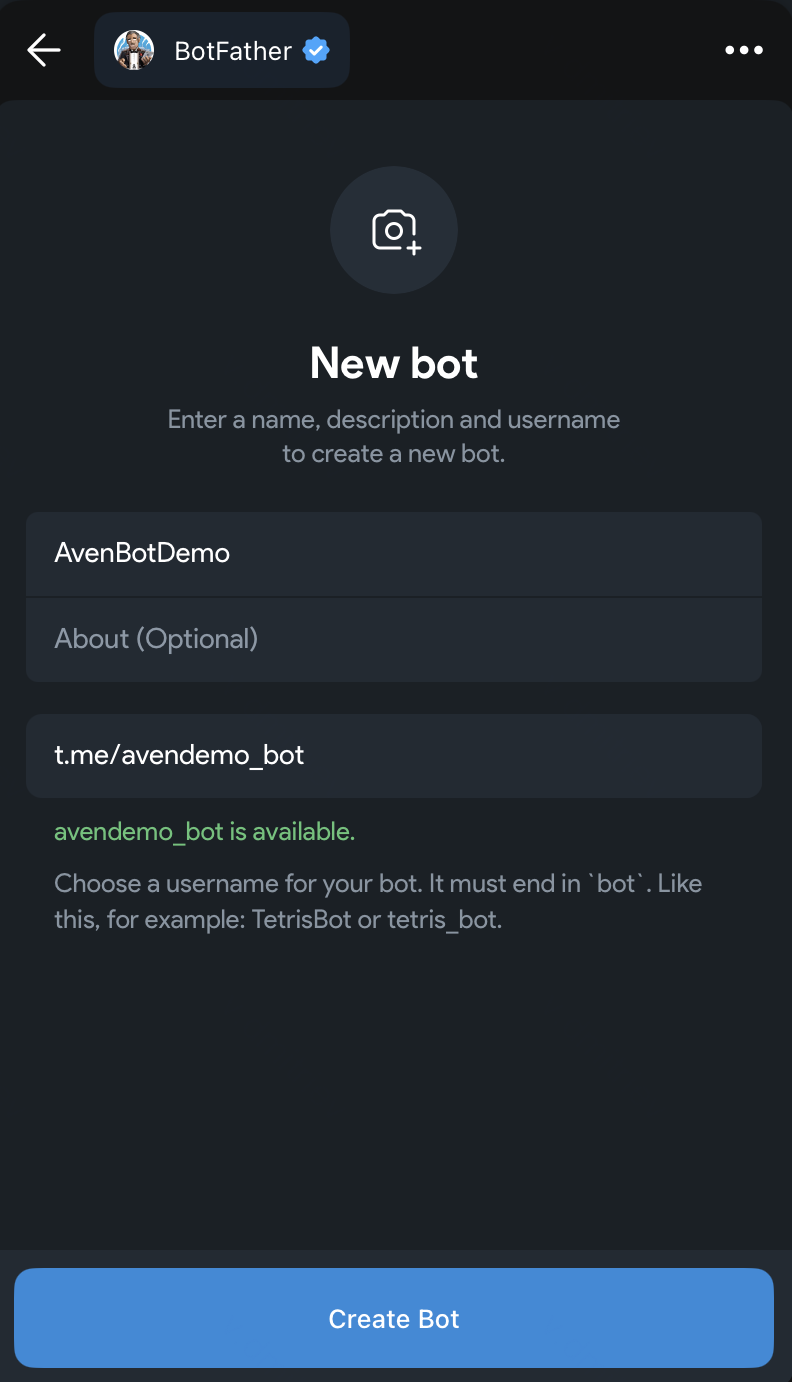The height and width of the screenshot is (1382, 792).
Task: Open the three-dot more options menu
Action: [743, 50]
